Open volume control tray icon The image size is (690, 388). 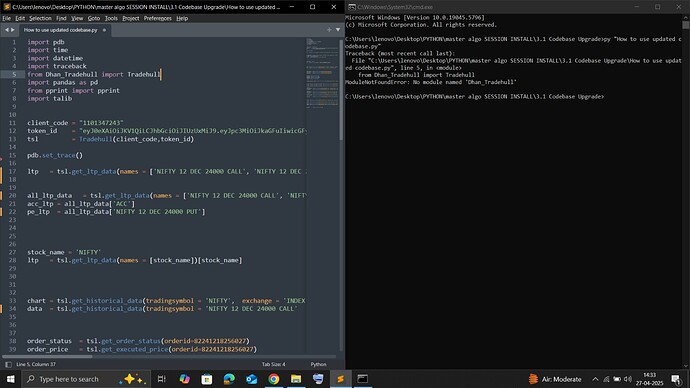coord(628,379)
